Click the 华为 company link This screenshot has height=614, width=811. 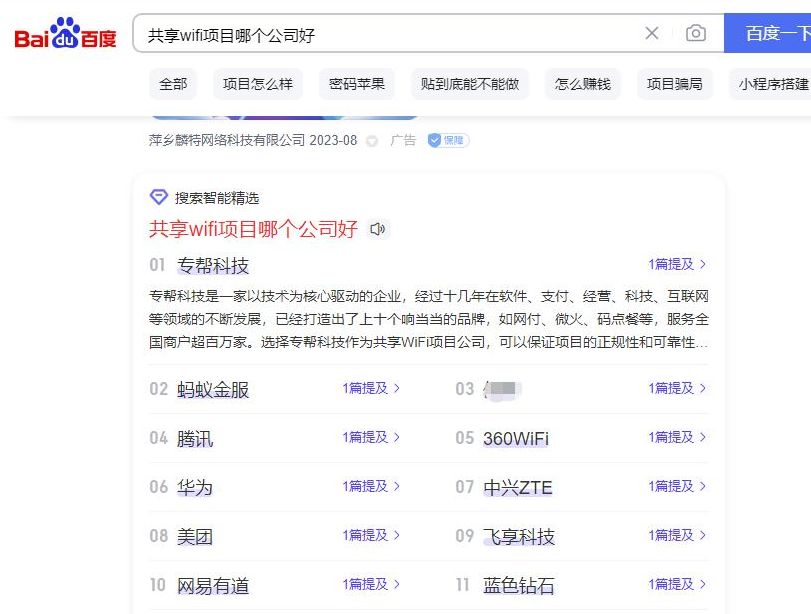[194, 487]
